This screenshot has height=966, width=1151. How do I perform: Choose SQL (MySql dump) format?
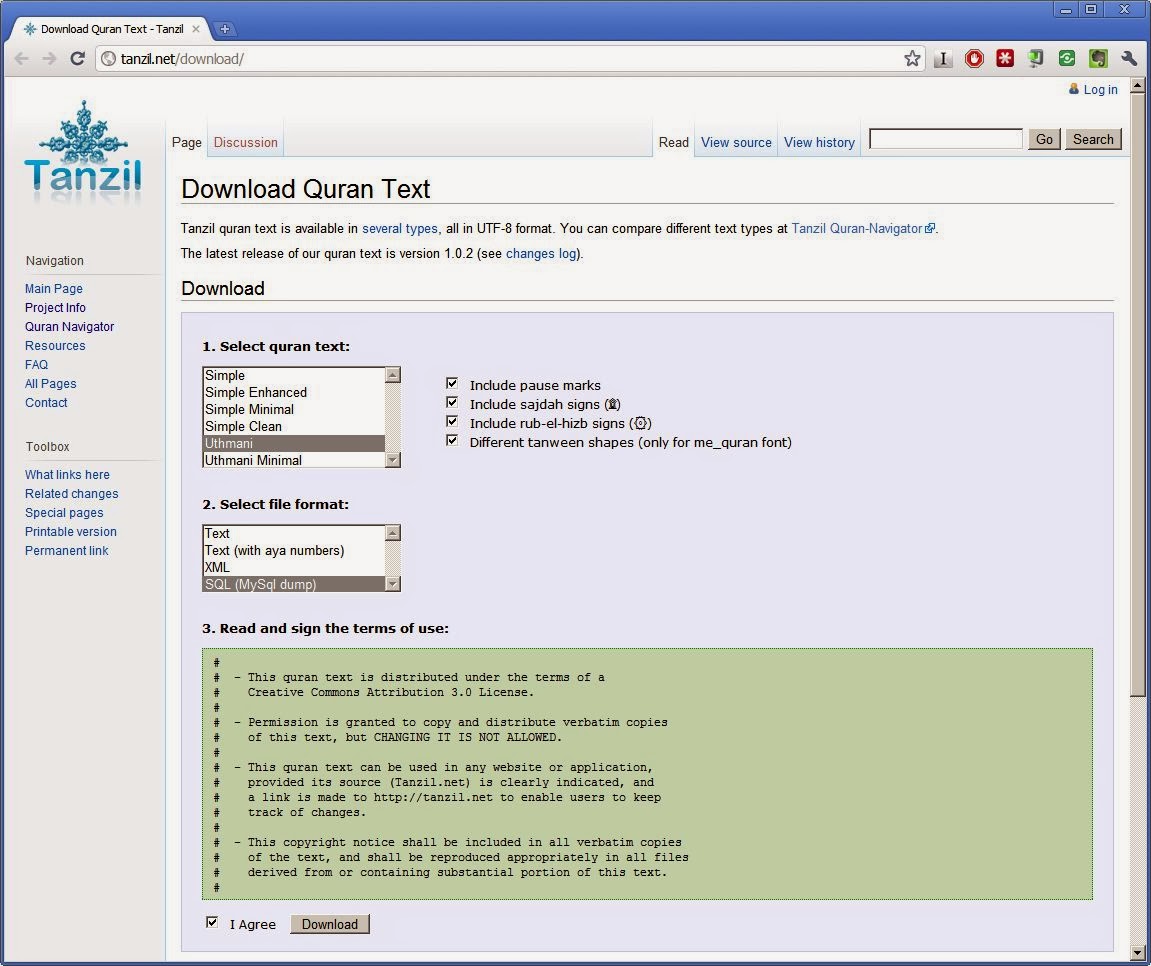(294, 584)
